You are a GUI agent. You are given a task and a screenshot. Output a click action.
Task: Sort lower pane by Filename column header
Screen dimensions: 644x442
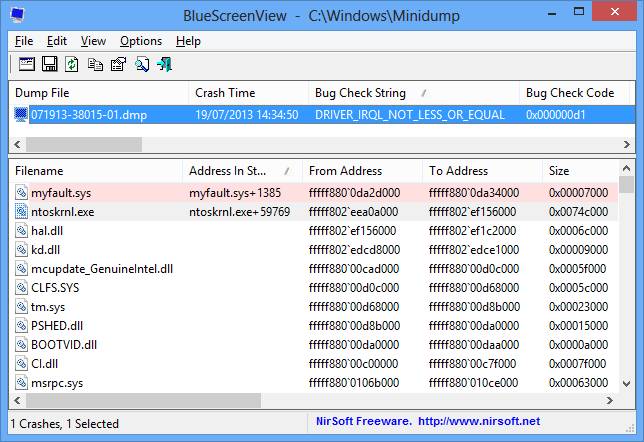[40, 171]
